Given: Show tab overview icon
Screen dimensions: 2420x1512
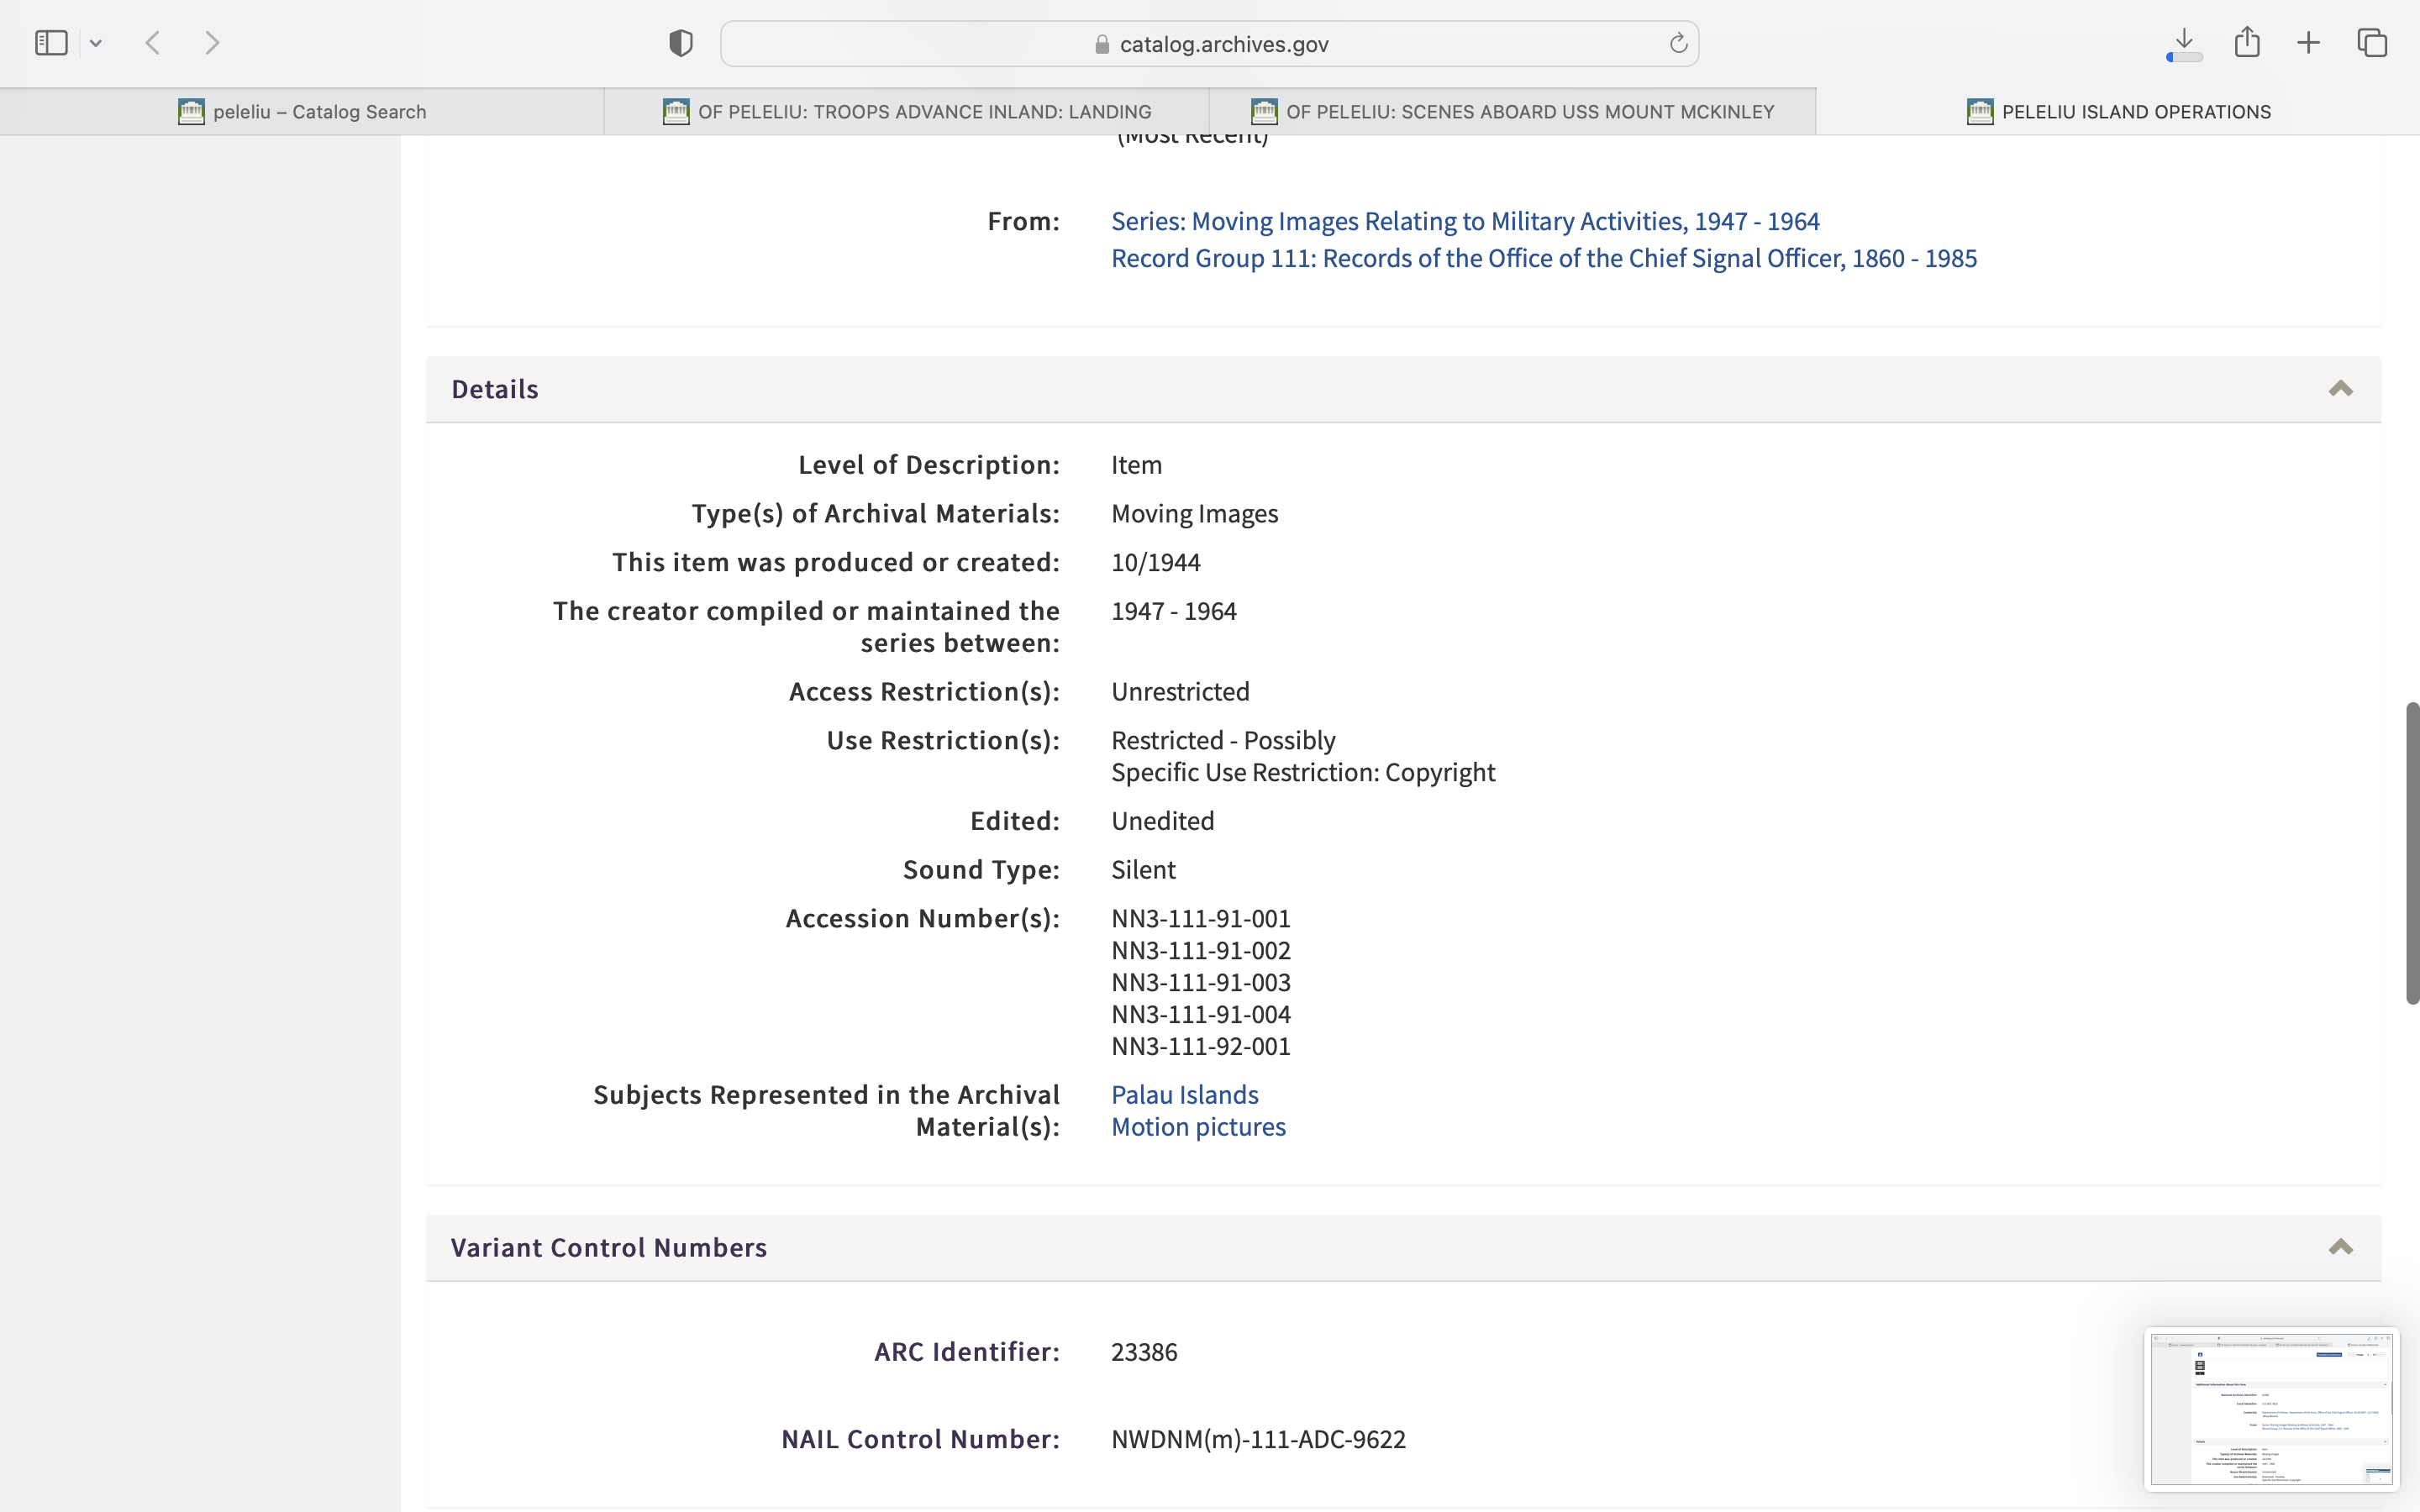Looking at the screenshot, I should (x=2372, y=43).
